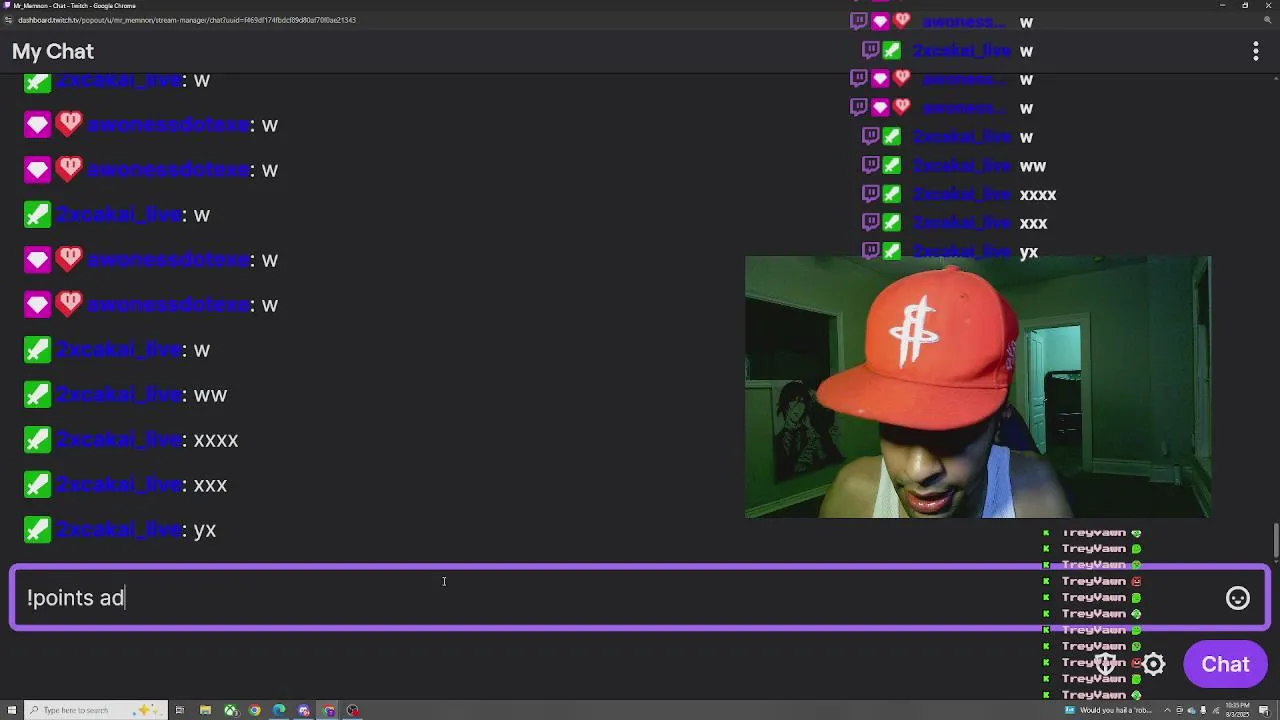
Task: Click the shield moderation icon beside the gear
Action: click(x=1106, y=664)
